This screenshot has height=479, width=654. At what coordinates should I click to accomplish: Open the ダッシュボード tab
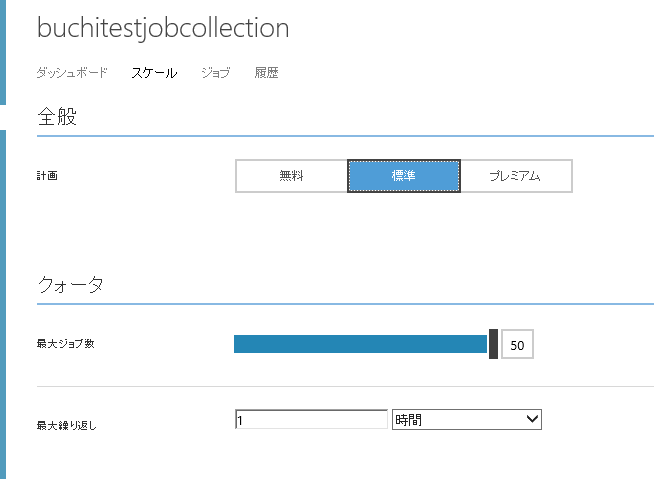point(72,73)
